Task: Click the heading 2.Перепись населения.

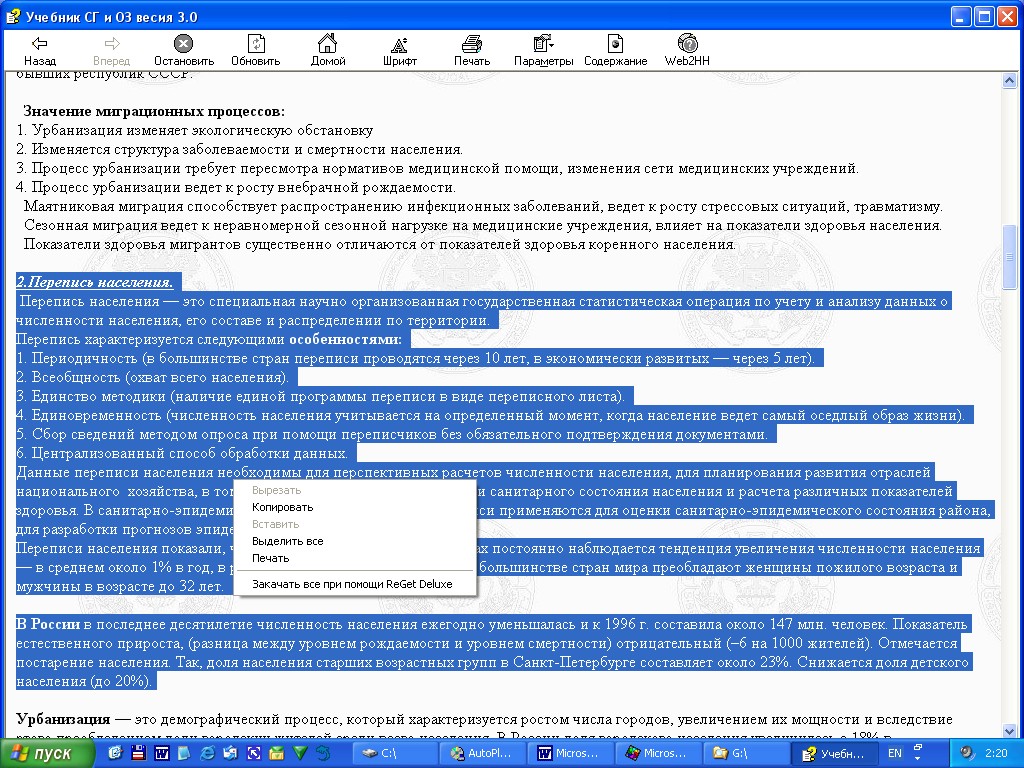Action: [95, 282]
